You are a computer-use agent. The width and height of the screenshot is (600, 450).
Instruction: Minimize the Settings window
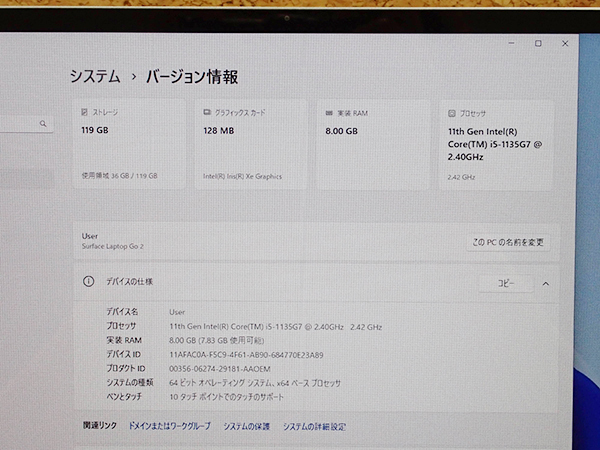(511, 43)
